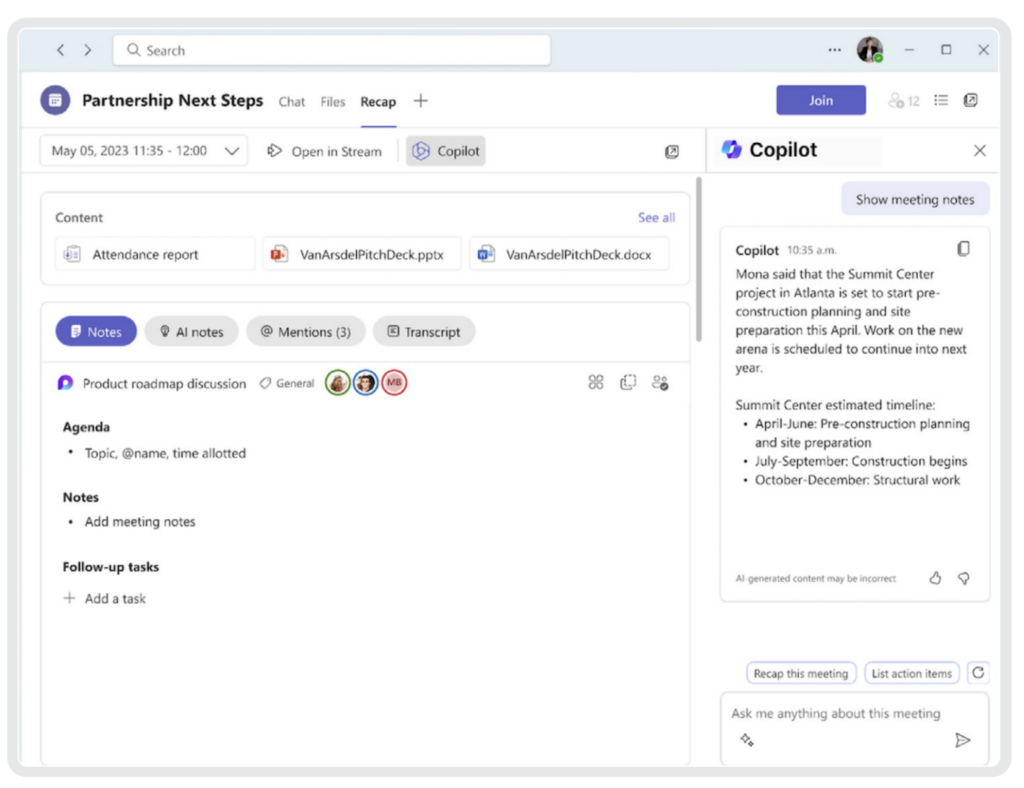The width and height of the screenshot is (1024, 788).
Task: Click the recap pane vertical scrollbar
Action: [x=699, y=259]
